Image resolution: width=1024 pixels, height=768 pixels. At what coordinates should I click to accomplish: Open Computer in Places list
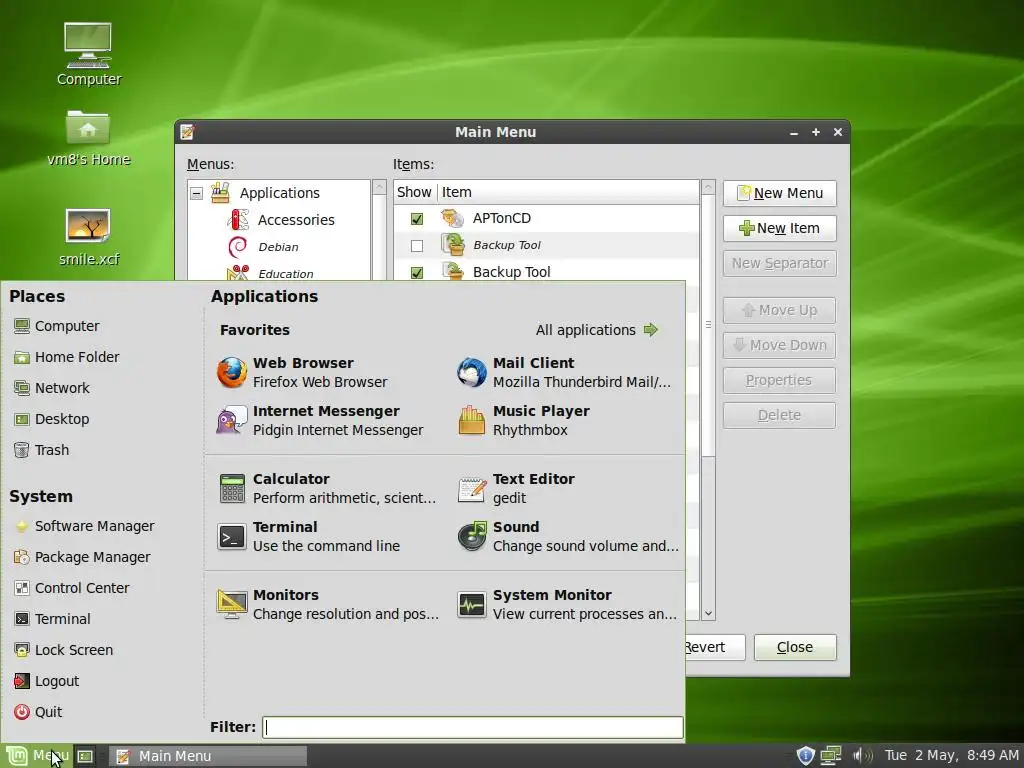(x=57, y=326)
